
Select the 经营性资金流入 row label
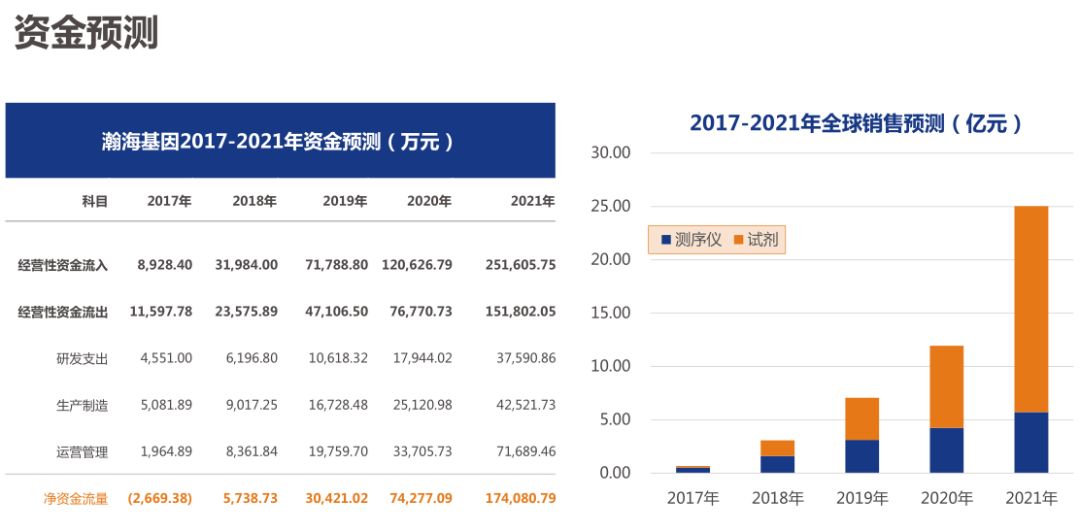click(x=63, y=265)
